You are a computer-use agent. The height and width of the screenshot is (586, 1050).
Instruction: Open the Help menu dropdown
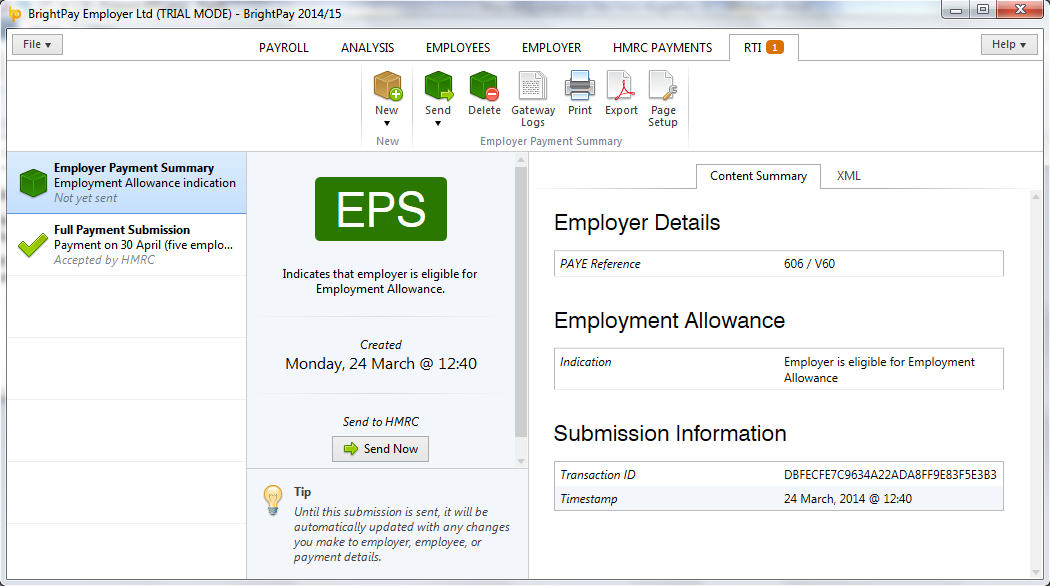pos(1008,44)
